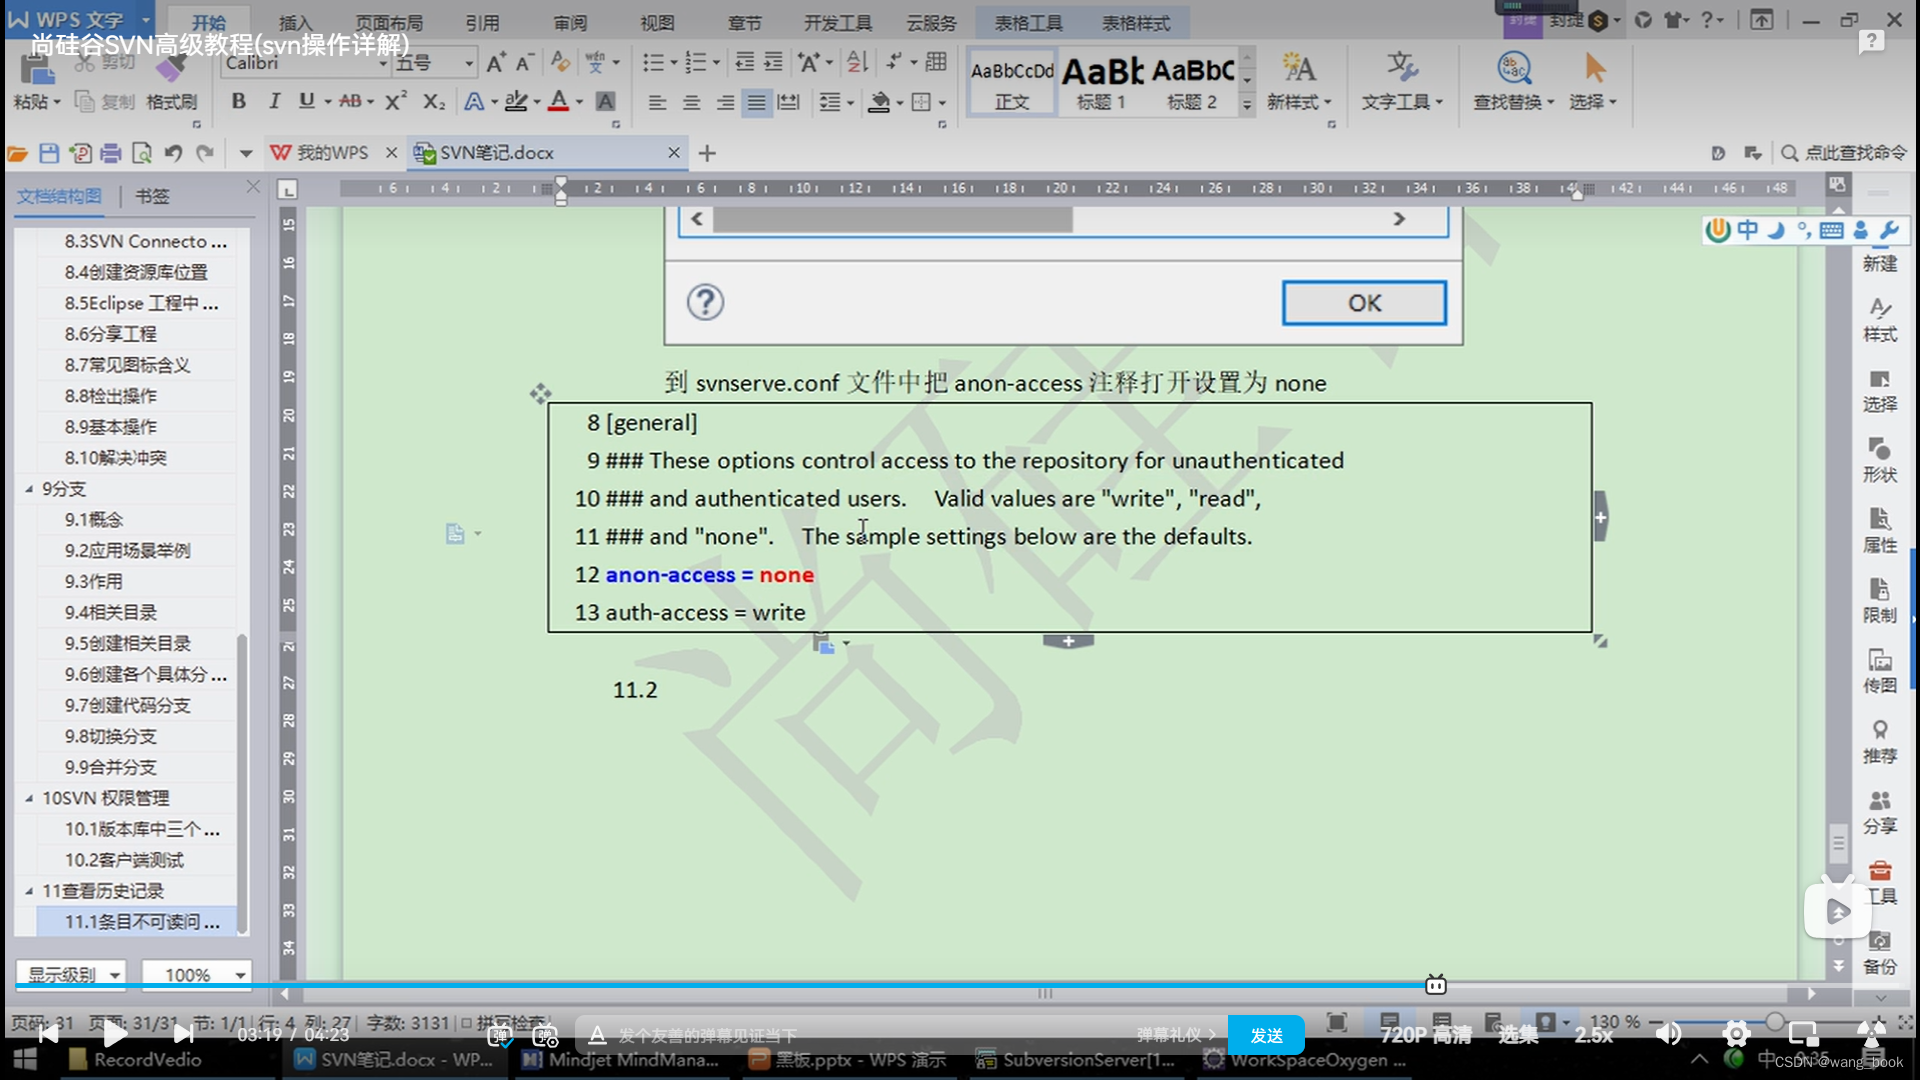Click the Send danmaku button
This screenshot has width=1920, height=1080.
click(1266, 1036)
